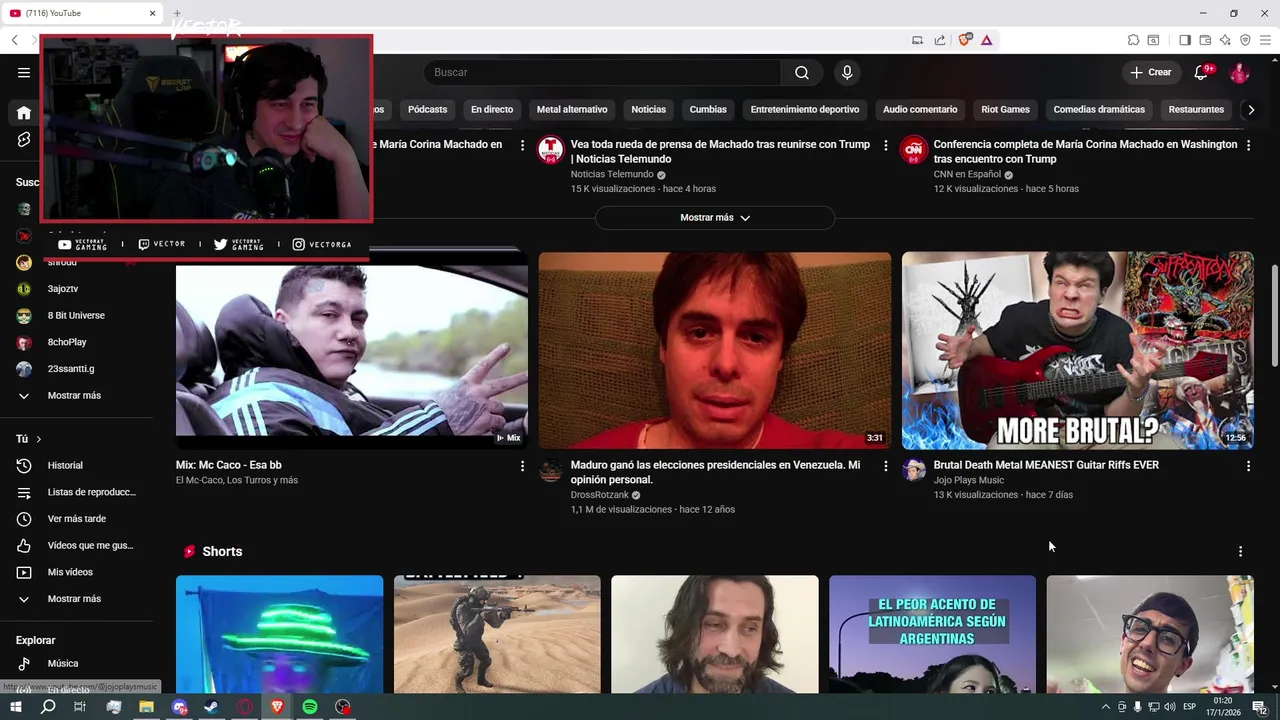
Task: Show hidden system tray icons
Action: pyautogui.click(x=1106, y=707)
